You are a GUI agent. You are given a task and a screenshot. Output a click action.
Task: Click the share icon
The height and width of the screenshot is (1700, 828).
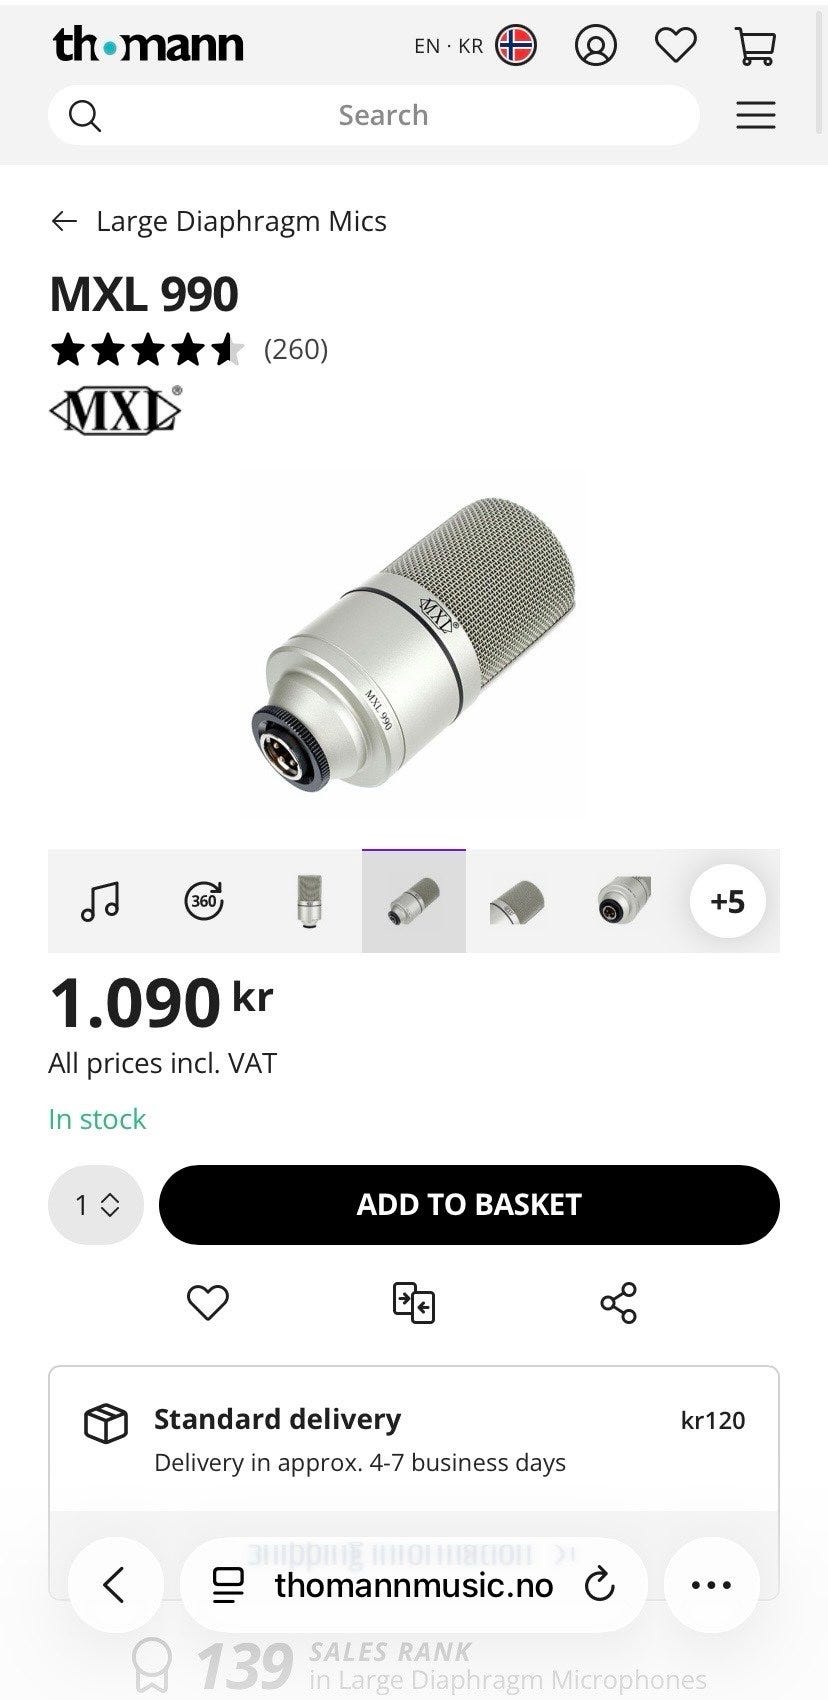click(618, 1302)
